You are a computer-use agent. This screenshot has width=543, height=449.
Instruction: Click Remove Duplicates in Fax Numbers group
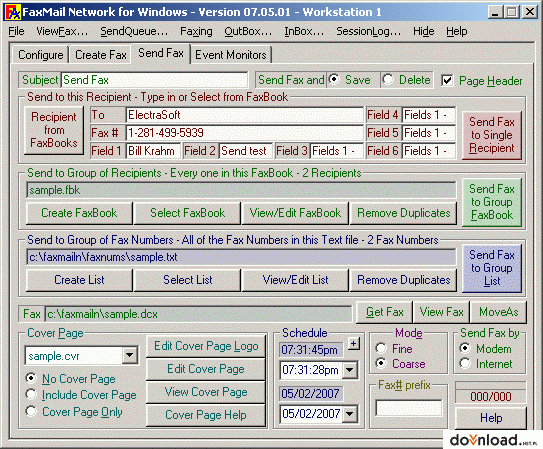click(403, 280)
